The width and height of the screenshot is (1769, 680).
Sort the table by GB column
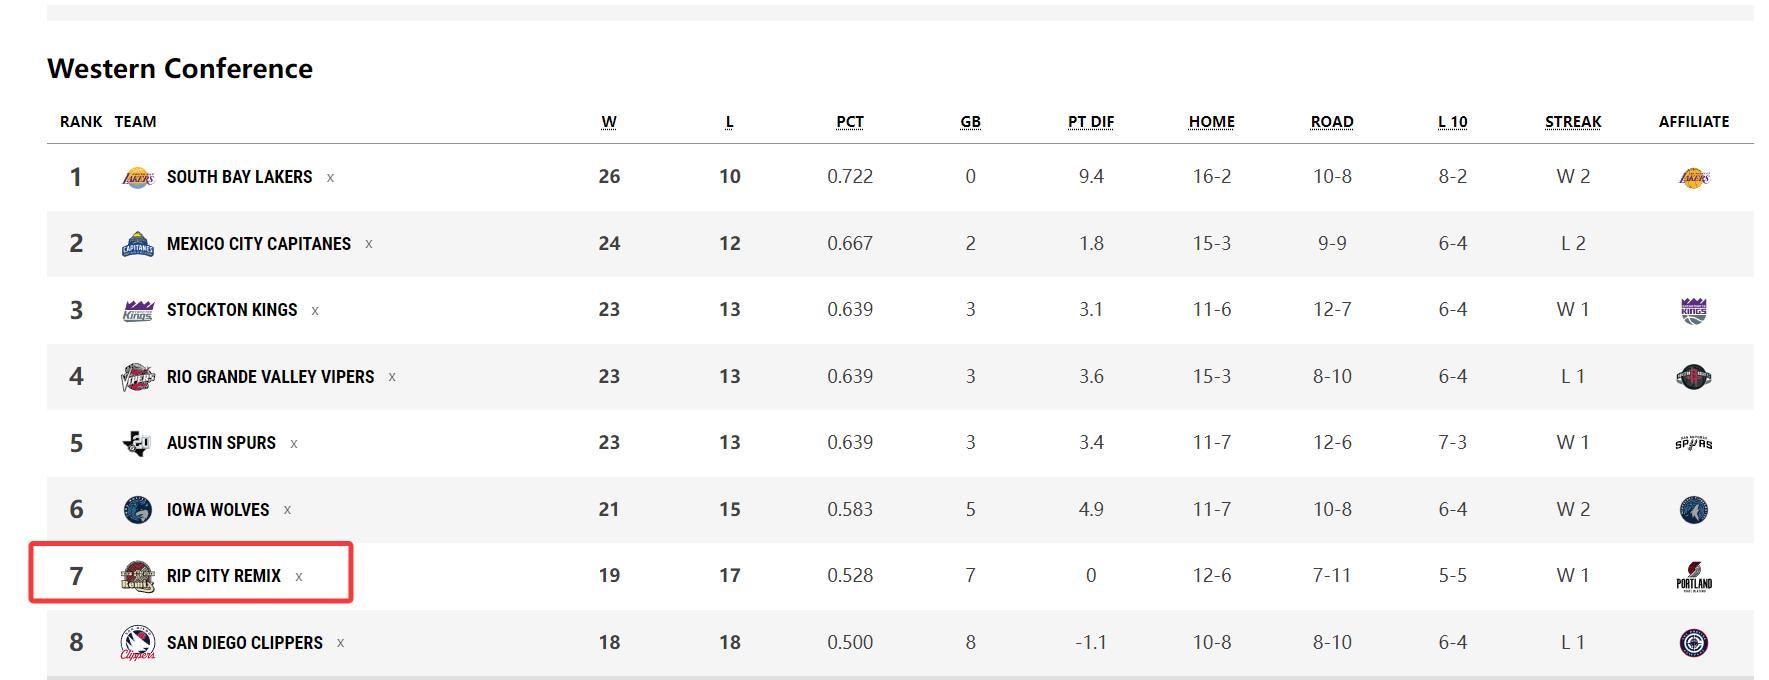(x=970, y=122)
